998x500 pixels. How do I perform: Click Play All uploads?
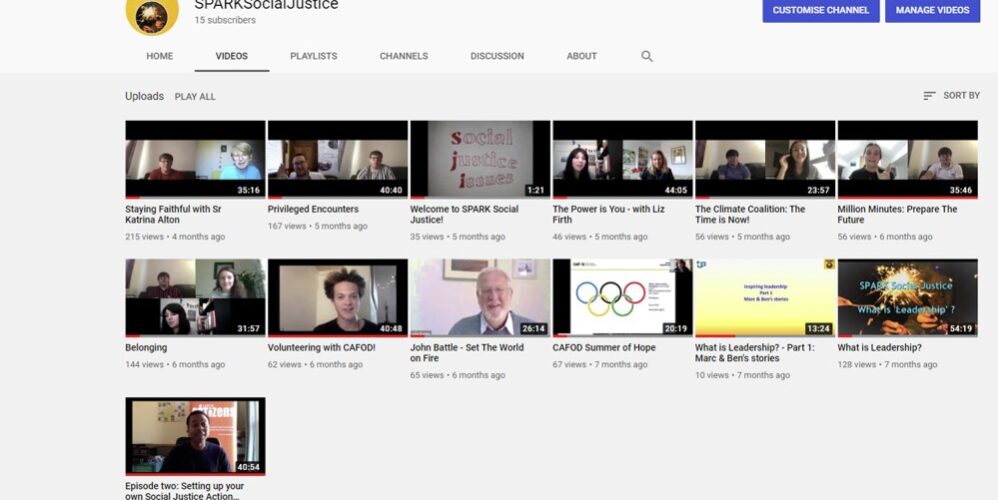click(x=195, y=97)
